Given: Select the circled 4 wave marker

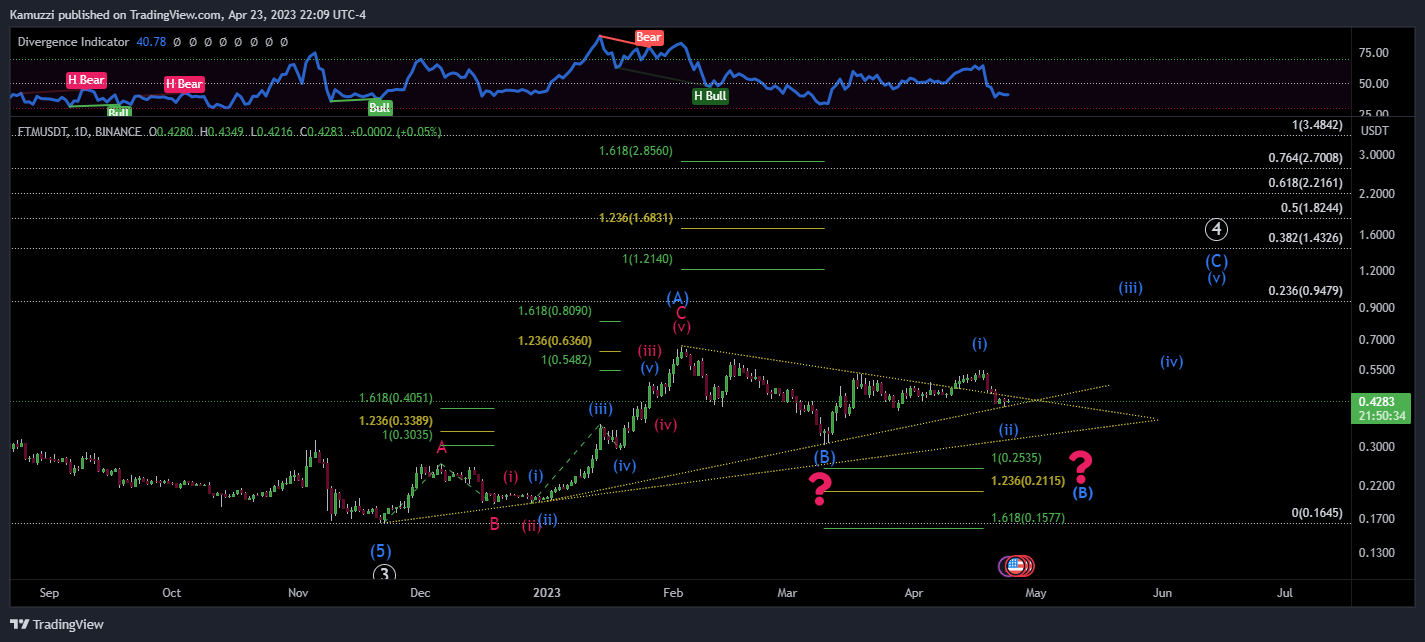Looking at the screenshot, I should point(1216,229).
